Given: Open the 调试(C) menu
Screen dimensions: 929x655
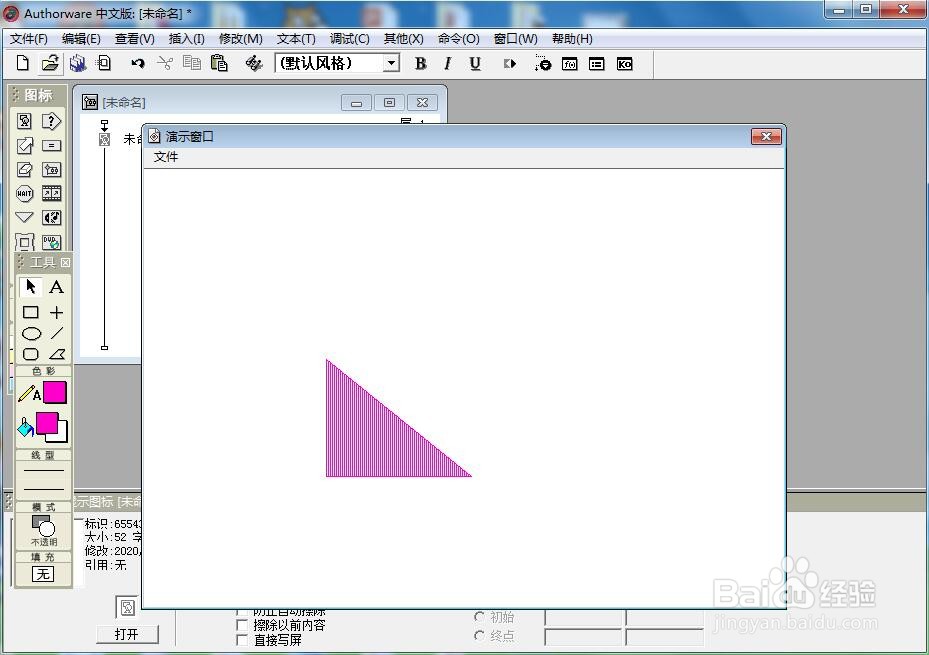Looking at the screenshot, I should [350, 38].
